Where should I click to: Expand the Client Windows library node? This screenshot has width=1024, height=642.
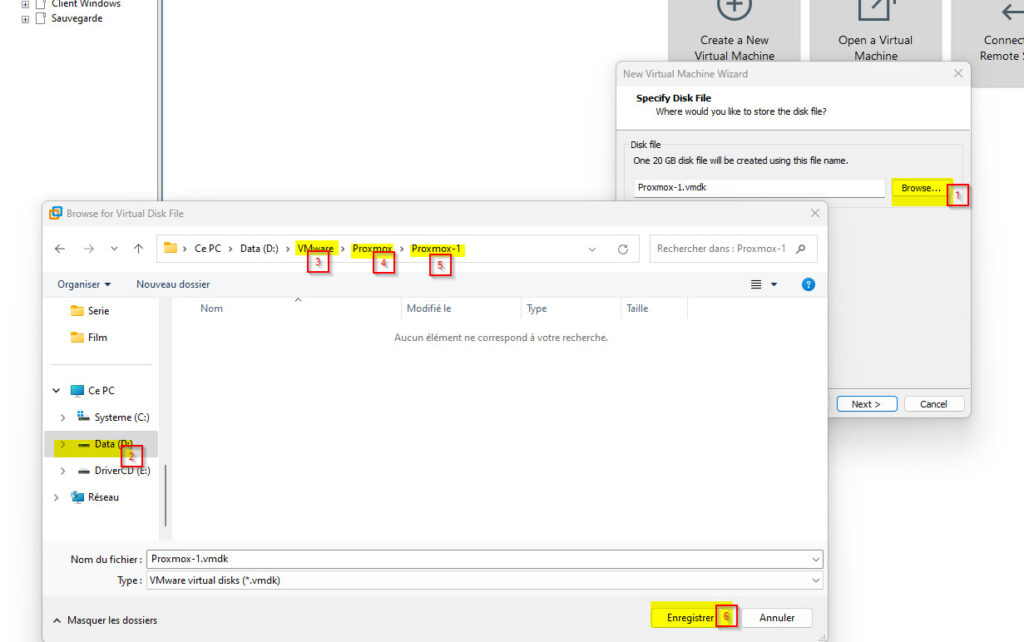[25, 4]
